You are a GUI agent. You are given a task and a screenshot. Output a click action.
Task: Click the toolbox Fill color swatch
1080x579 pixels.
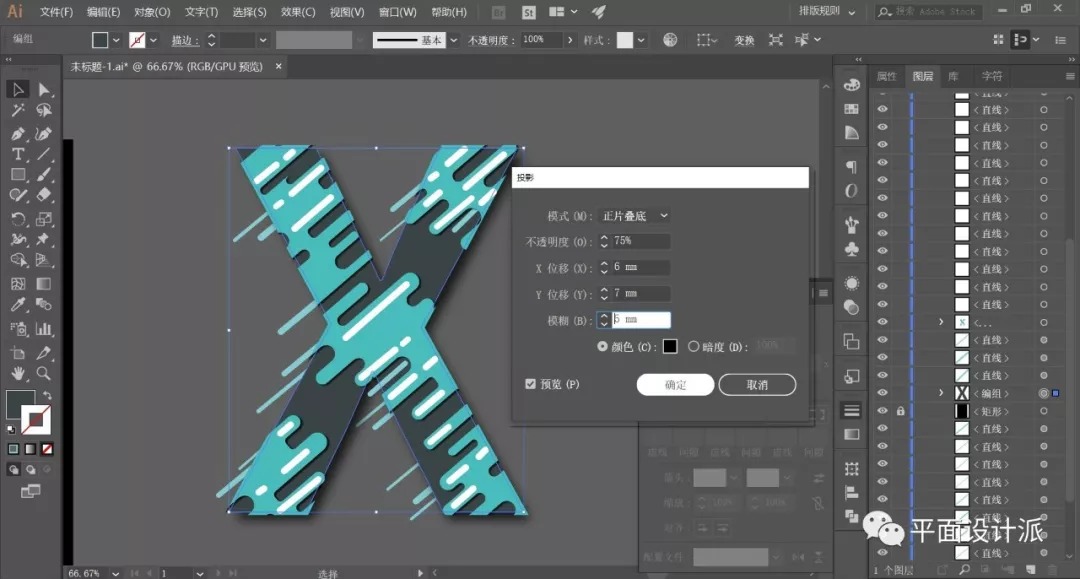19,403
